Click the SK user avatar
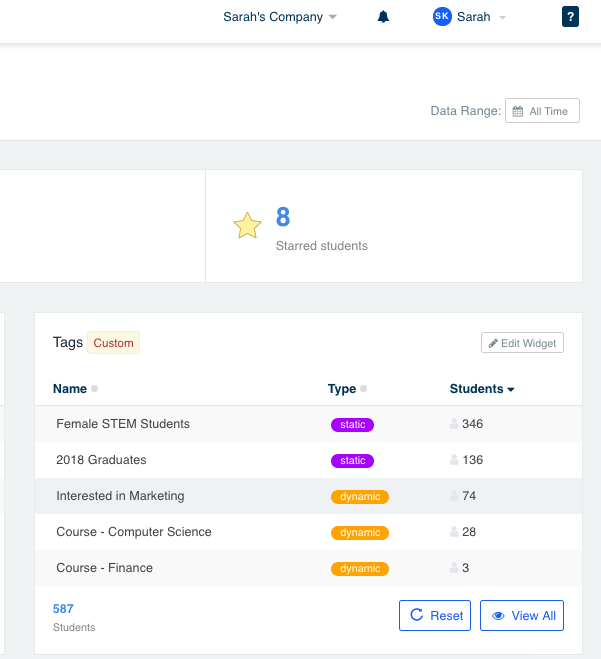This screenshot has width=601, height=659. (442, 17)
